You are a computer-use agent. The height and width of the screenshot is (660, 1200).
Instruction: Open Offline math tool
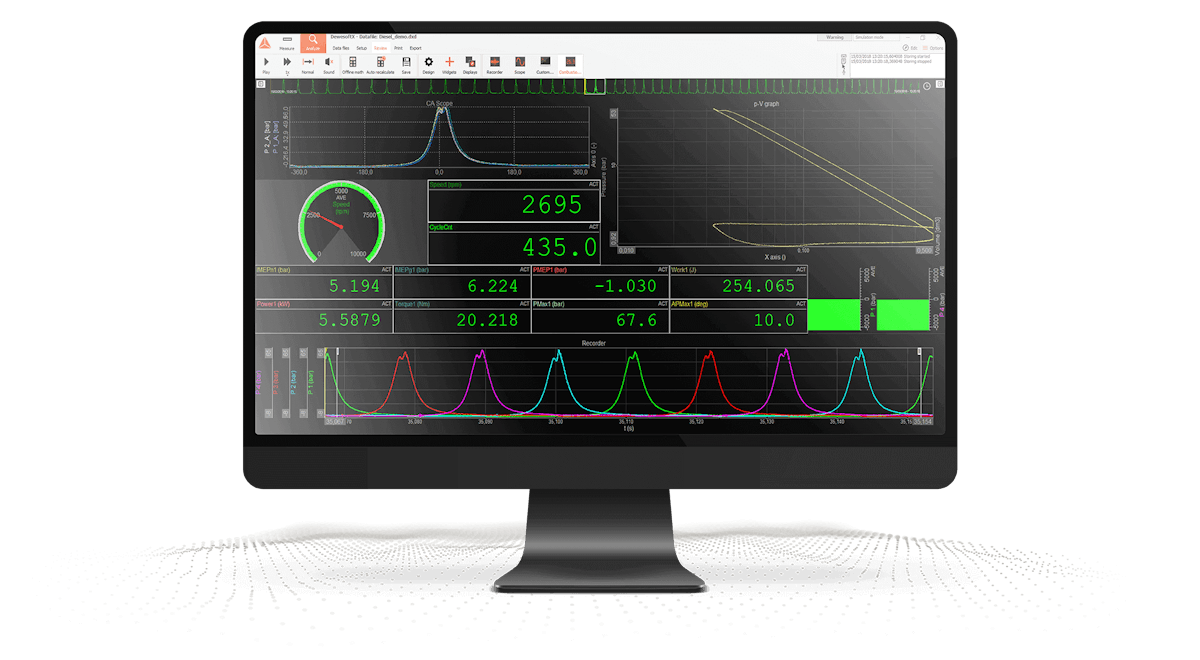(353, 65)
